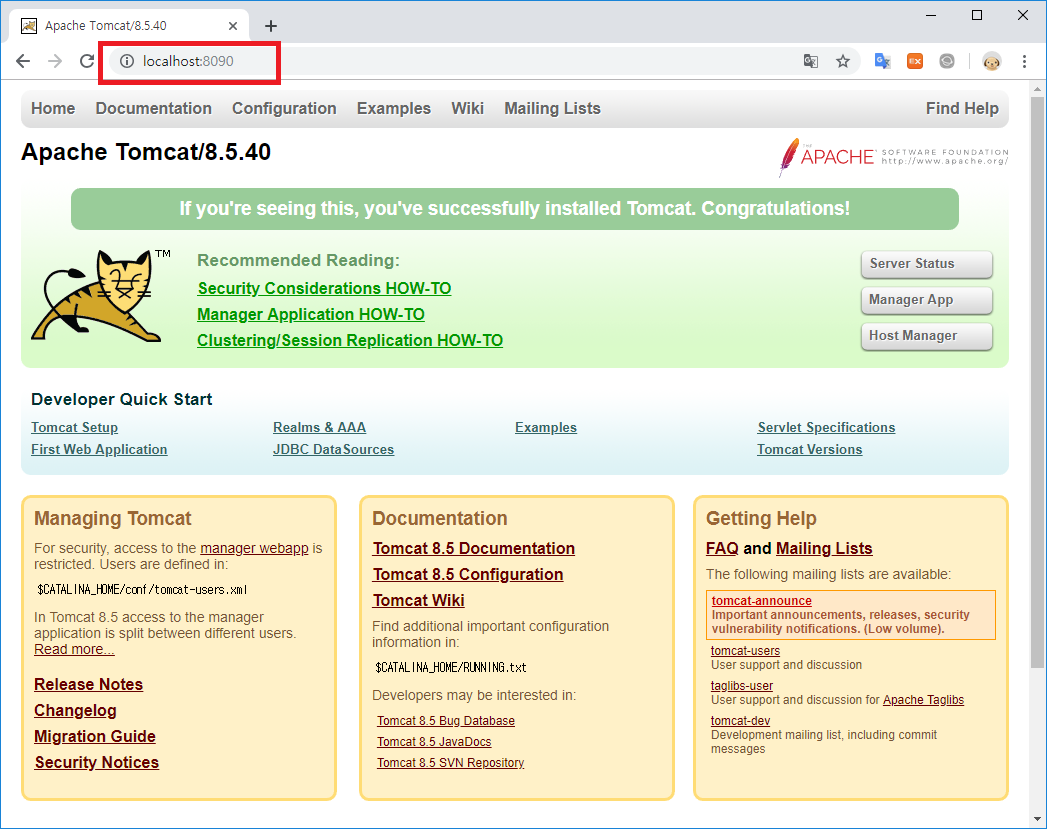Open the Chrome three-dot menu
This screenshot has height=829, width=1047.
[1024, 61]
